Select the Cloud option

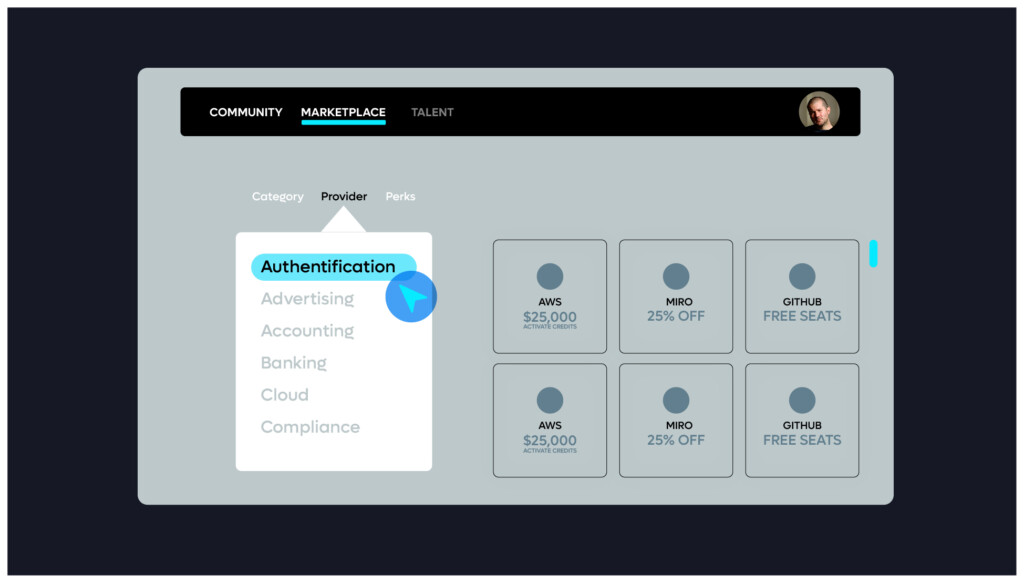(284, 395)
